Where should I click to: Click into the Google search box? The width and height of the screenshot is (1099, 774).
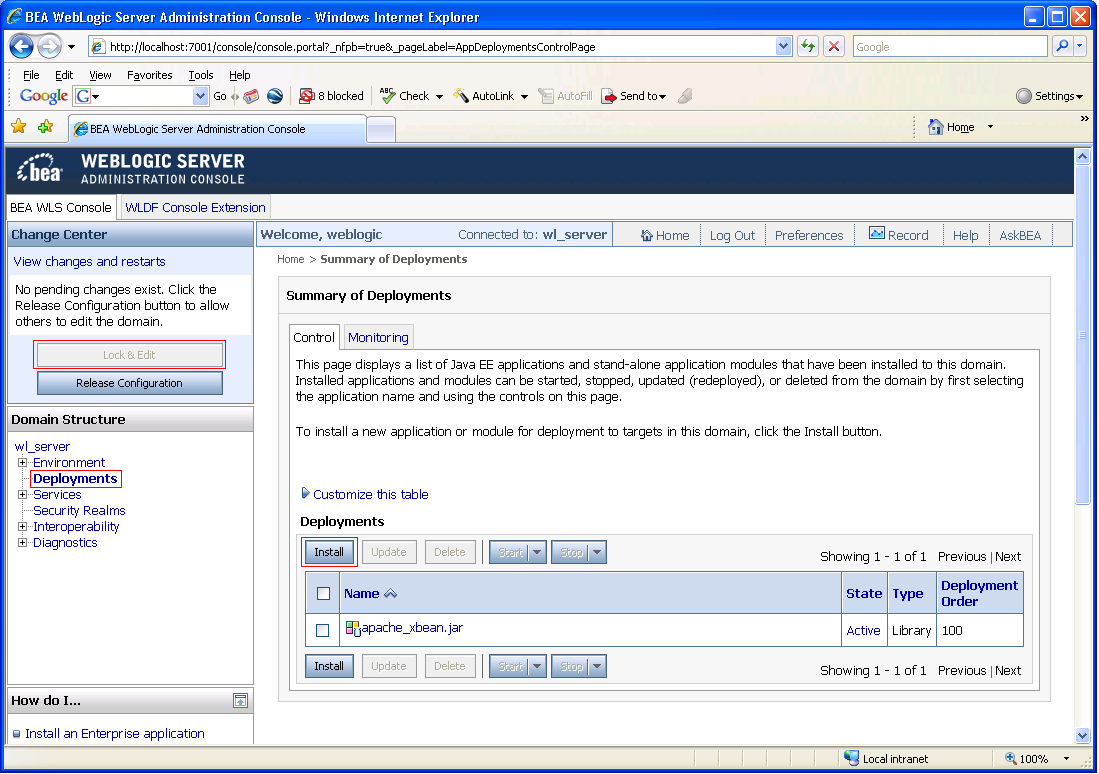point(950,47)
